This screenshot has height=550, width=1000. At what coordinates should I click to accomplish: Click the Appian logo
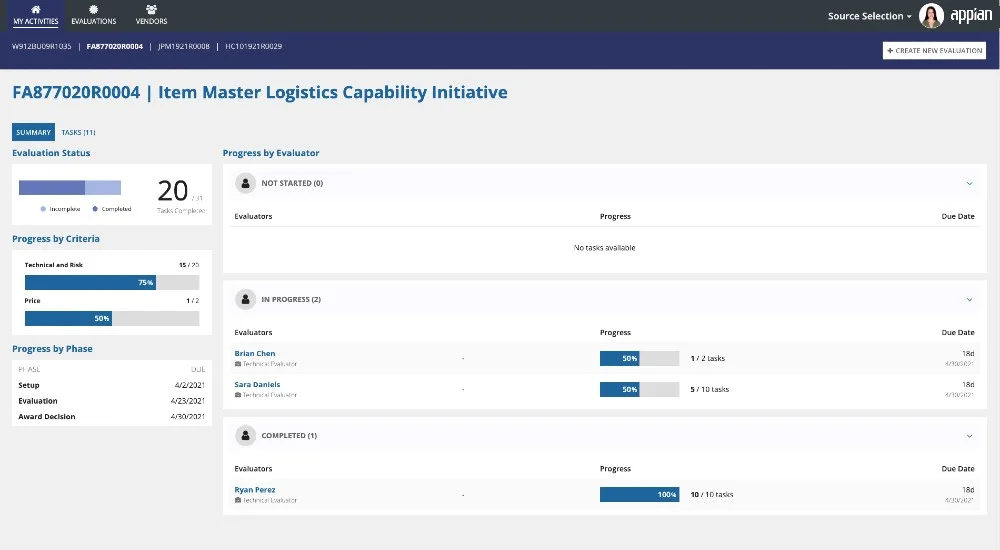[x=970, y=16]
